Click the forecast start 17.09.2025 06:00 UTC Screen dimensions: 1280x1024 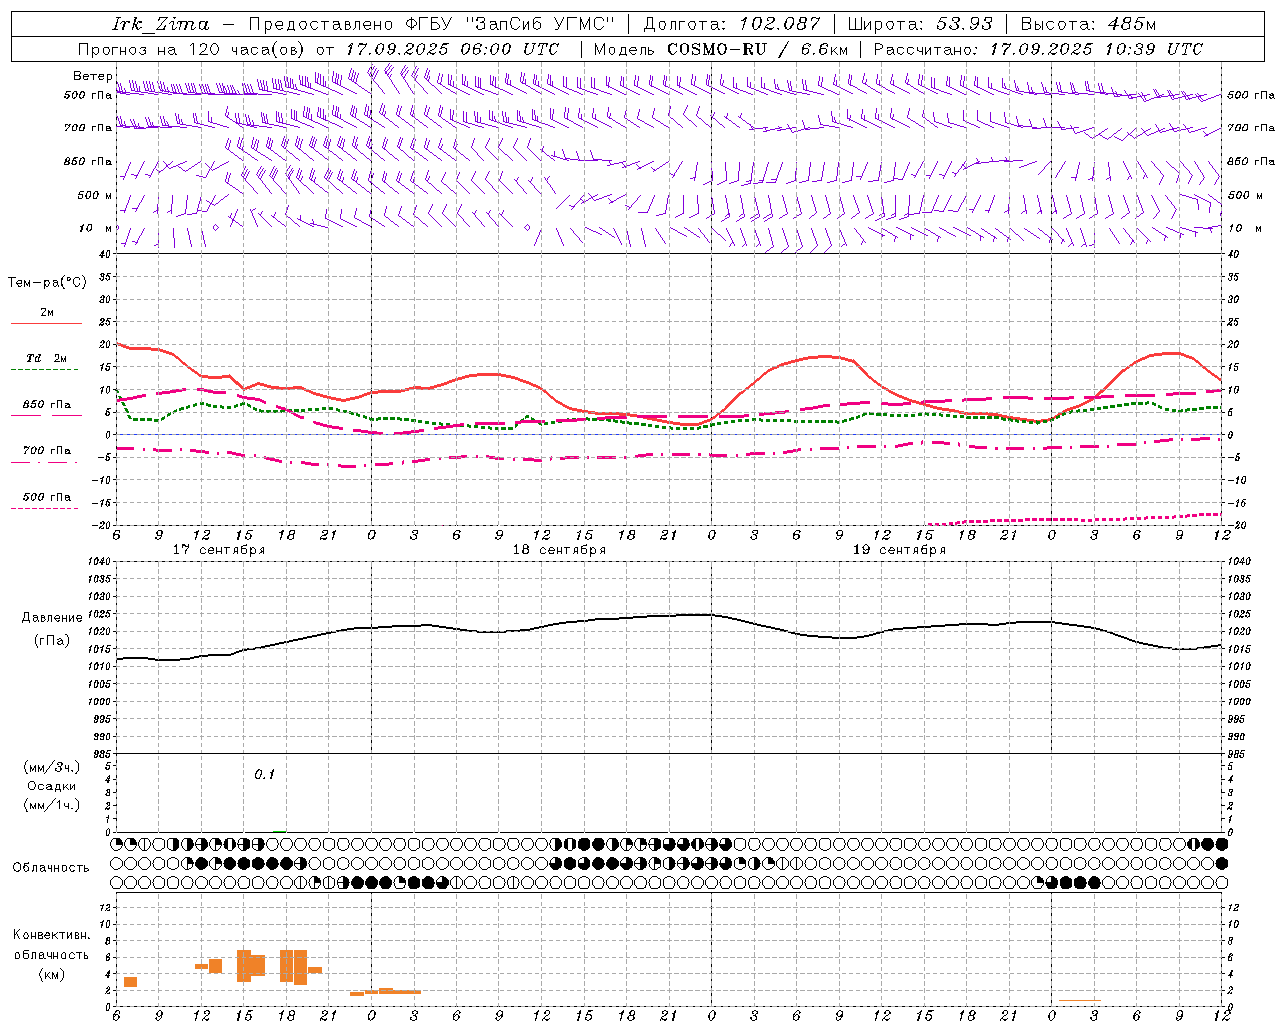[x=452, y=49]
